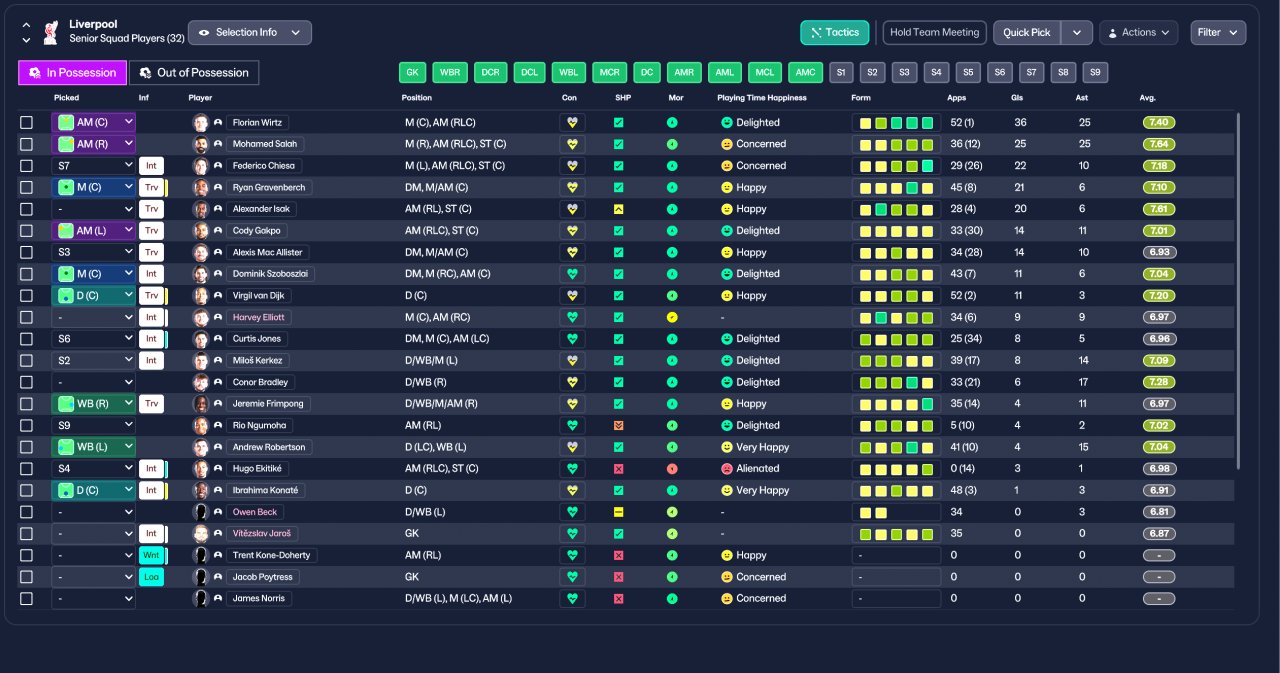Open Harvey Elliott's player profile
This screenshot has width=1280, height=673.
258,317
